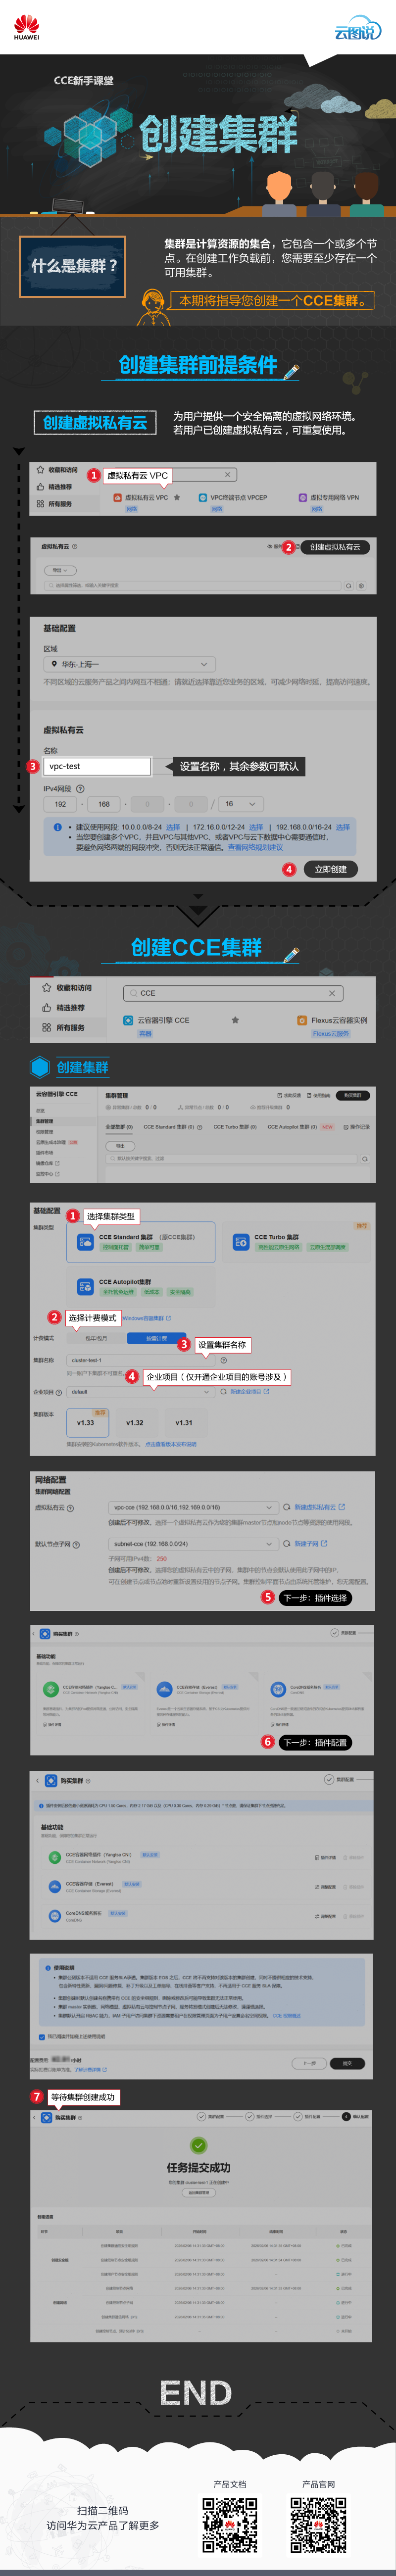396x2576 pixels.
Task: Choose 选择 next to 10.0.0.0/8-24
Action: coord(173,827)
